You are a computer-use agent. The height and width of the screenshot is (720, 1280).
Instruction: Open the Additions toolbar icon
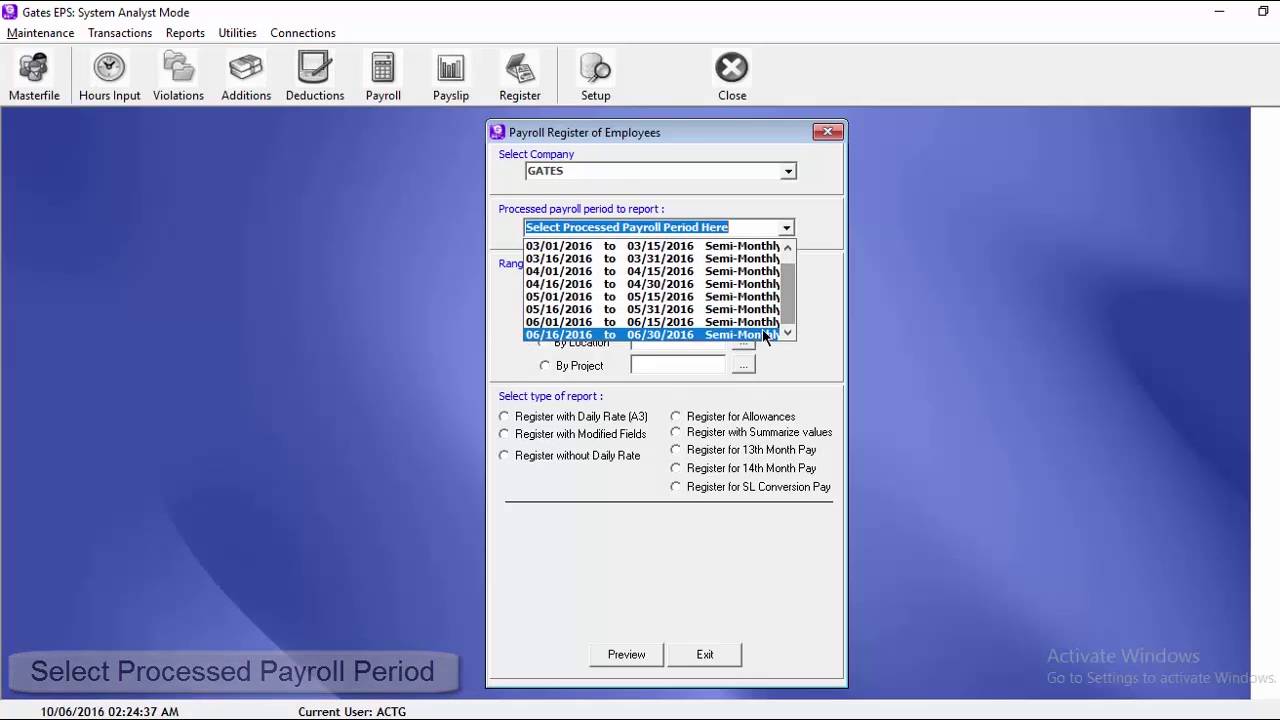click(x=246, y=77)
